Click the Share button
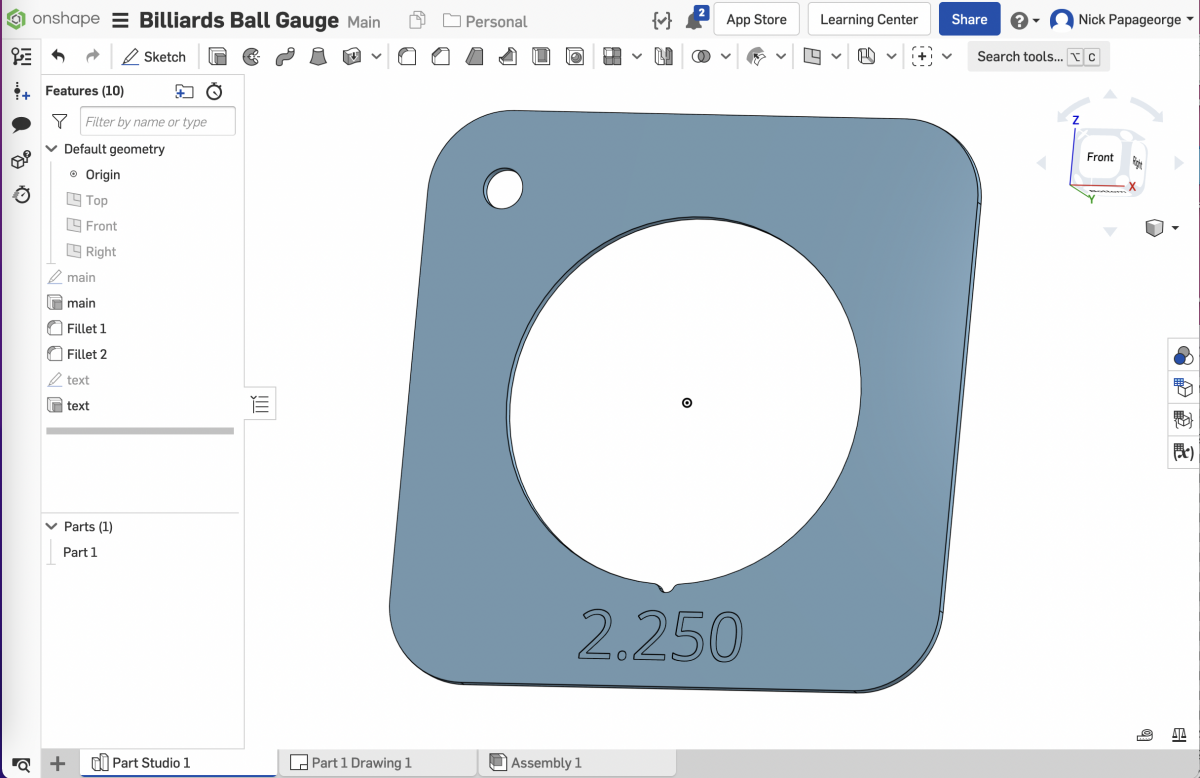The image size is (1200, 778). (x=969, y=20)
